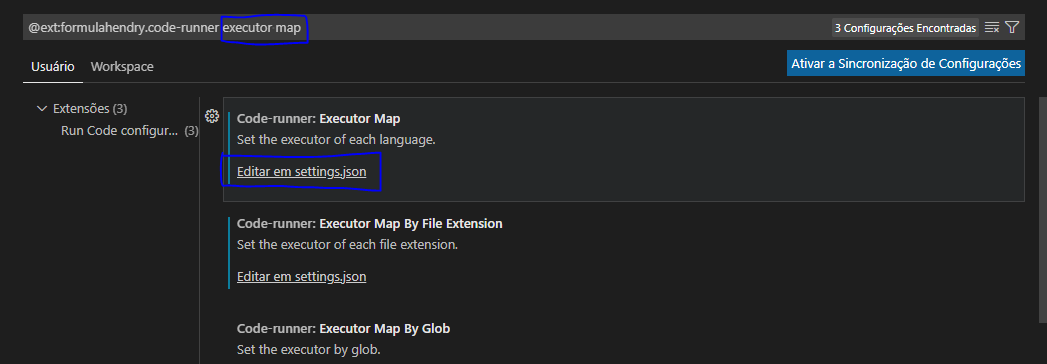Click the count badge beside Run Code configuration
This screenshot has width=1047, height=364.
pyautogui.click(x=192, y=131)
